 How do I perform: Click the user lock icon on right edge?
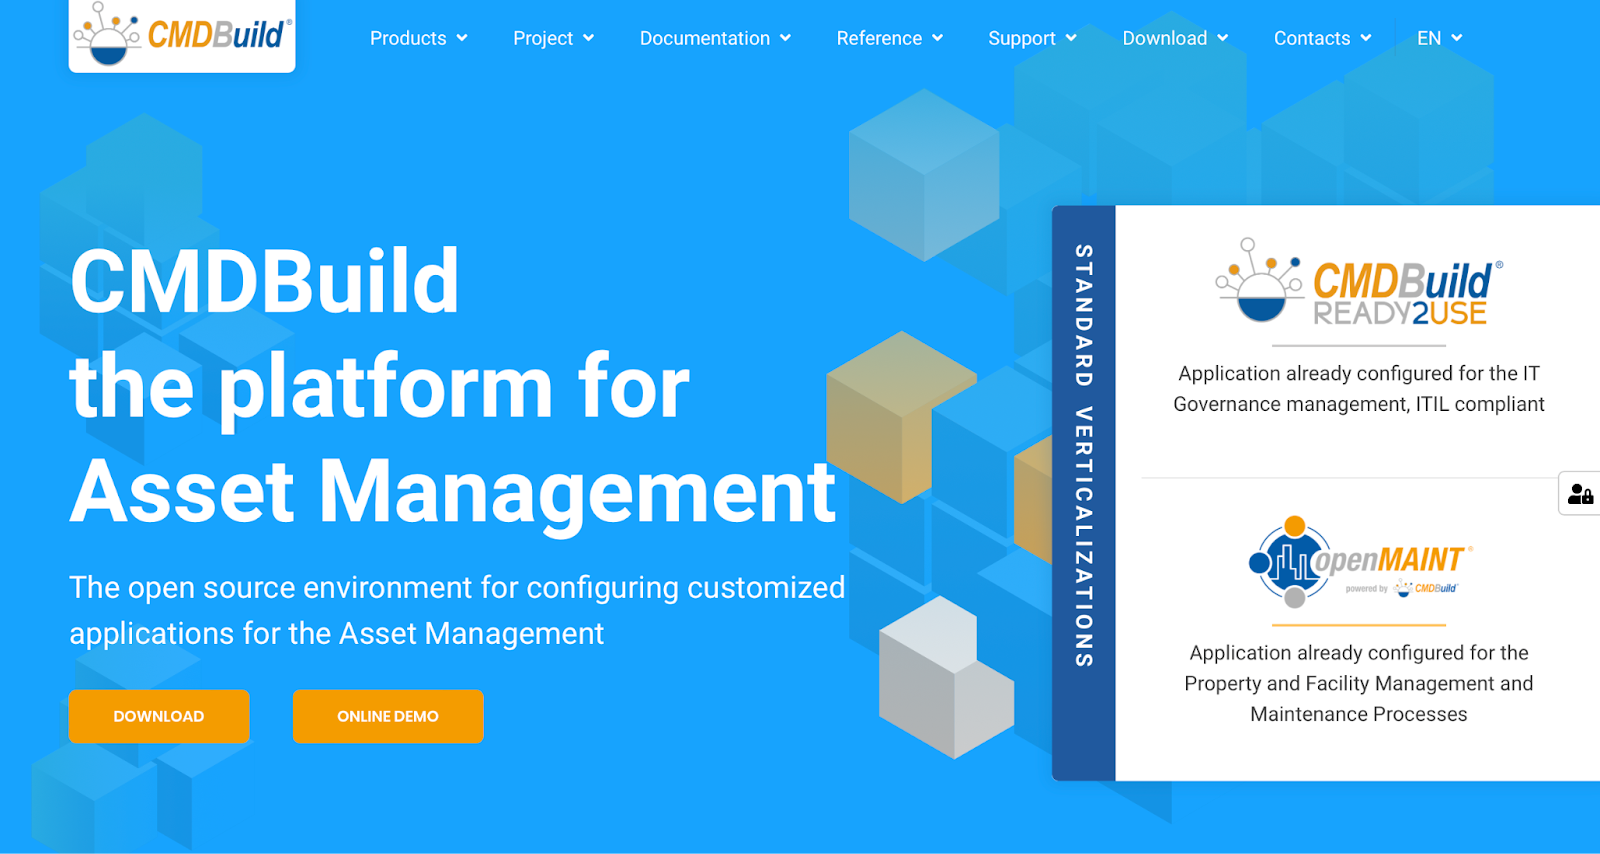1580,494
